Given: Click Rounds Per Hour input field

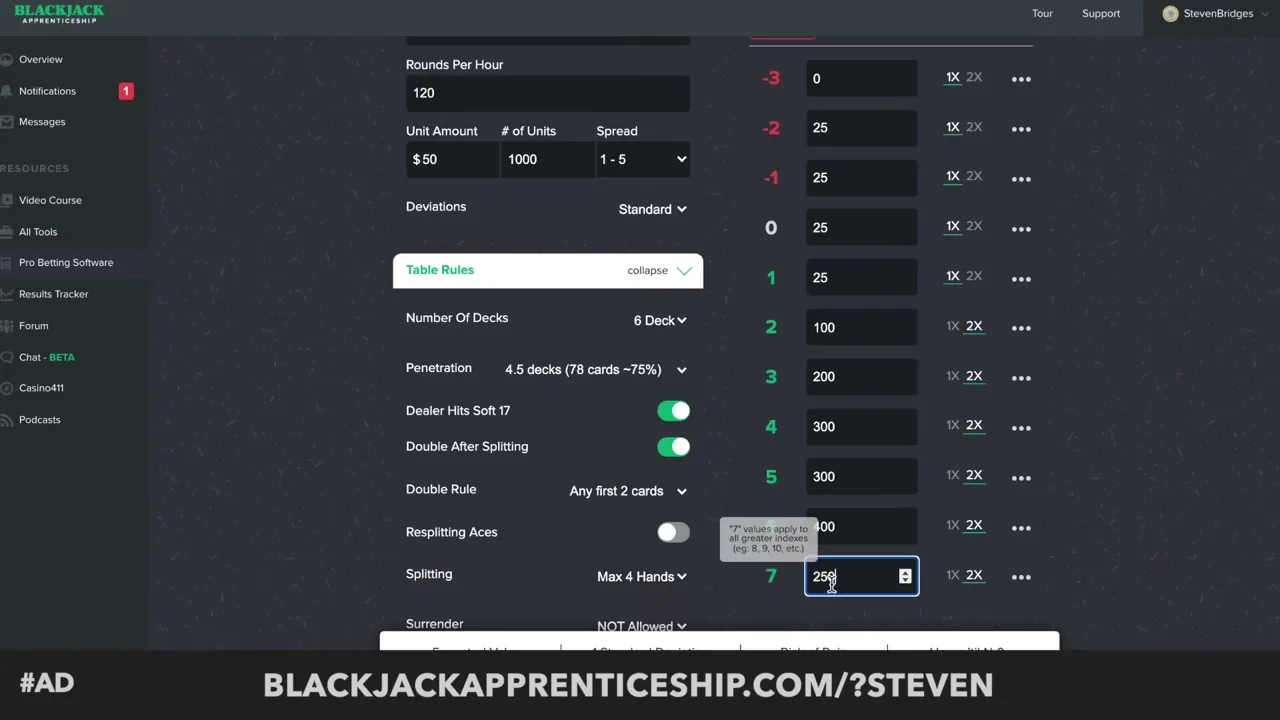Looking at the screenshot, I should (x=548, y=93).
